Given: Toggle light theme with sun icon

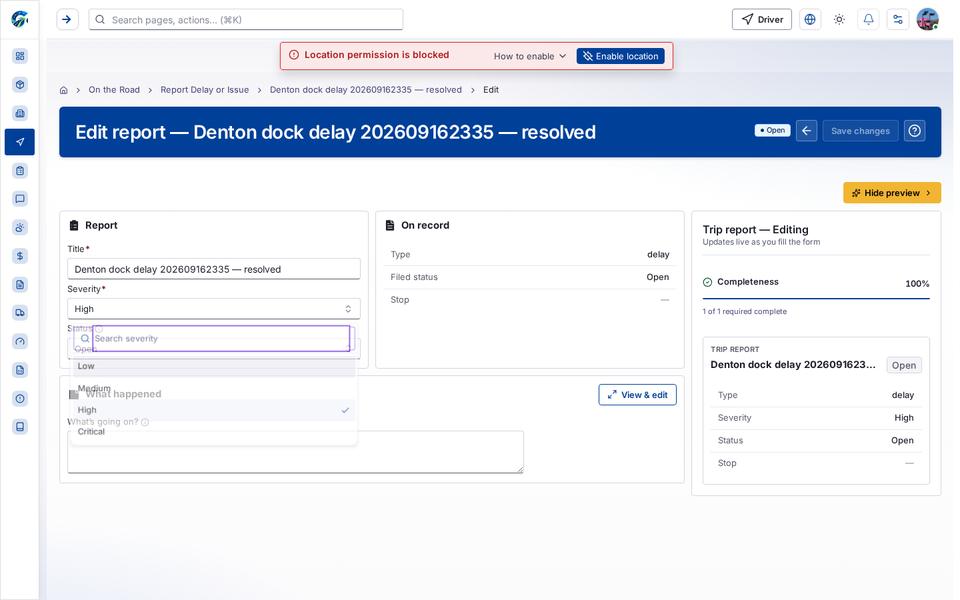Looking at the screenshot, I should coord(839,20).
